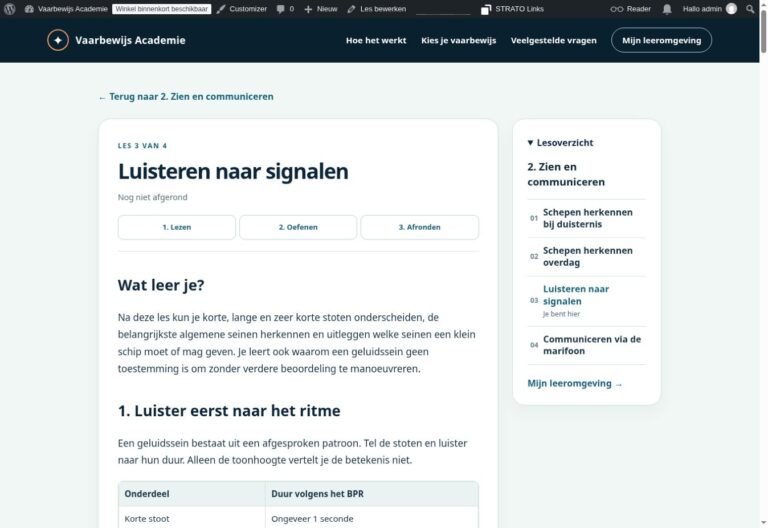The image size is (768, 528).
Task: Open the WordPress logo menu
Action: [x=9, y=9]
